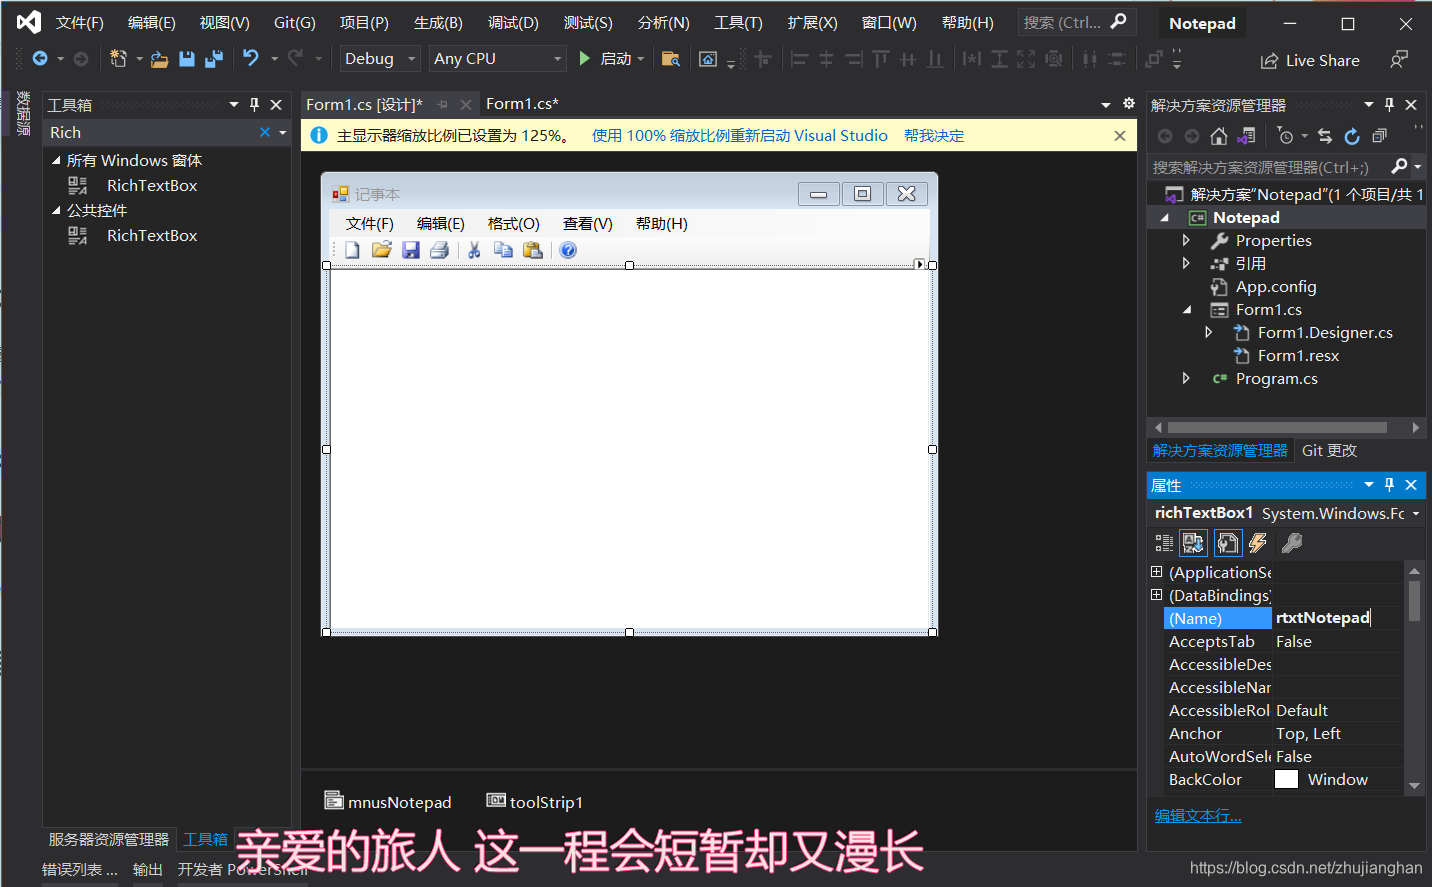This screenshot has width=1432, height=887.
Task: Open the Start button dropdown arrow
Action: point(641,59)
